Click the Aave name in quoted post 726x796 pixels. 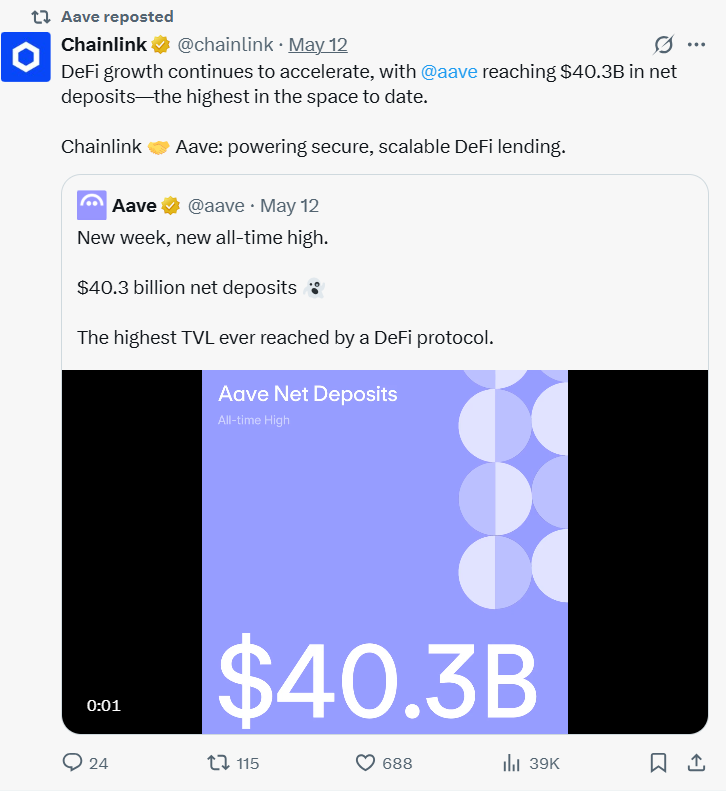click(x=134, y=206)
